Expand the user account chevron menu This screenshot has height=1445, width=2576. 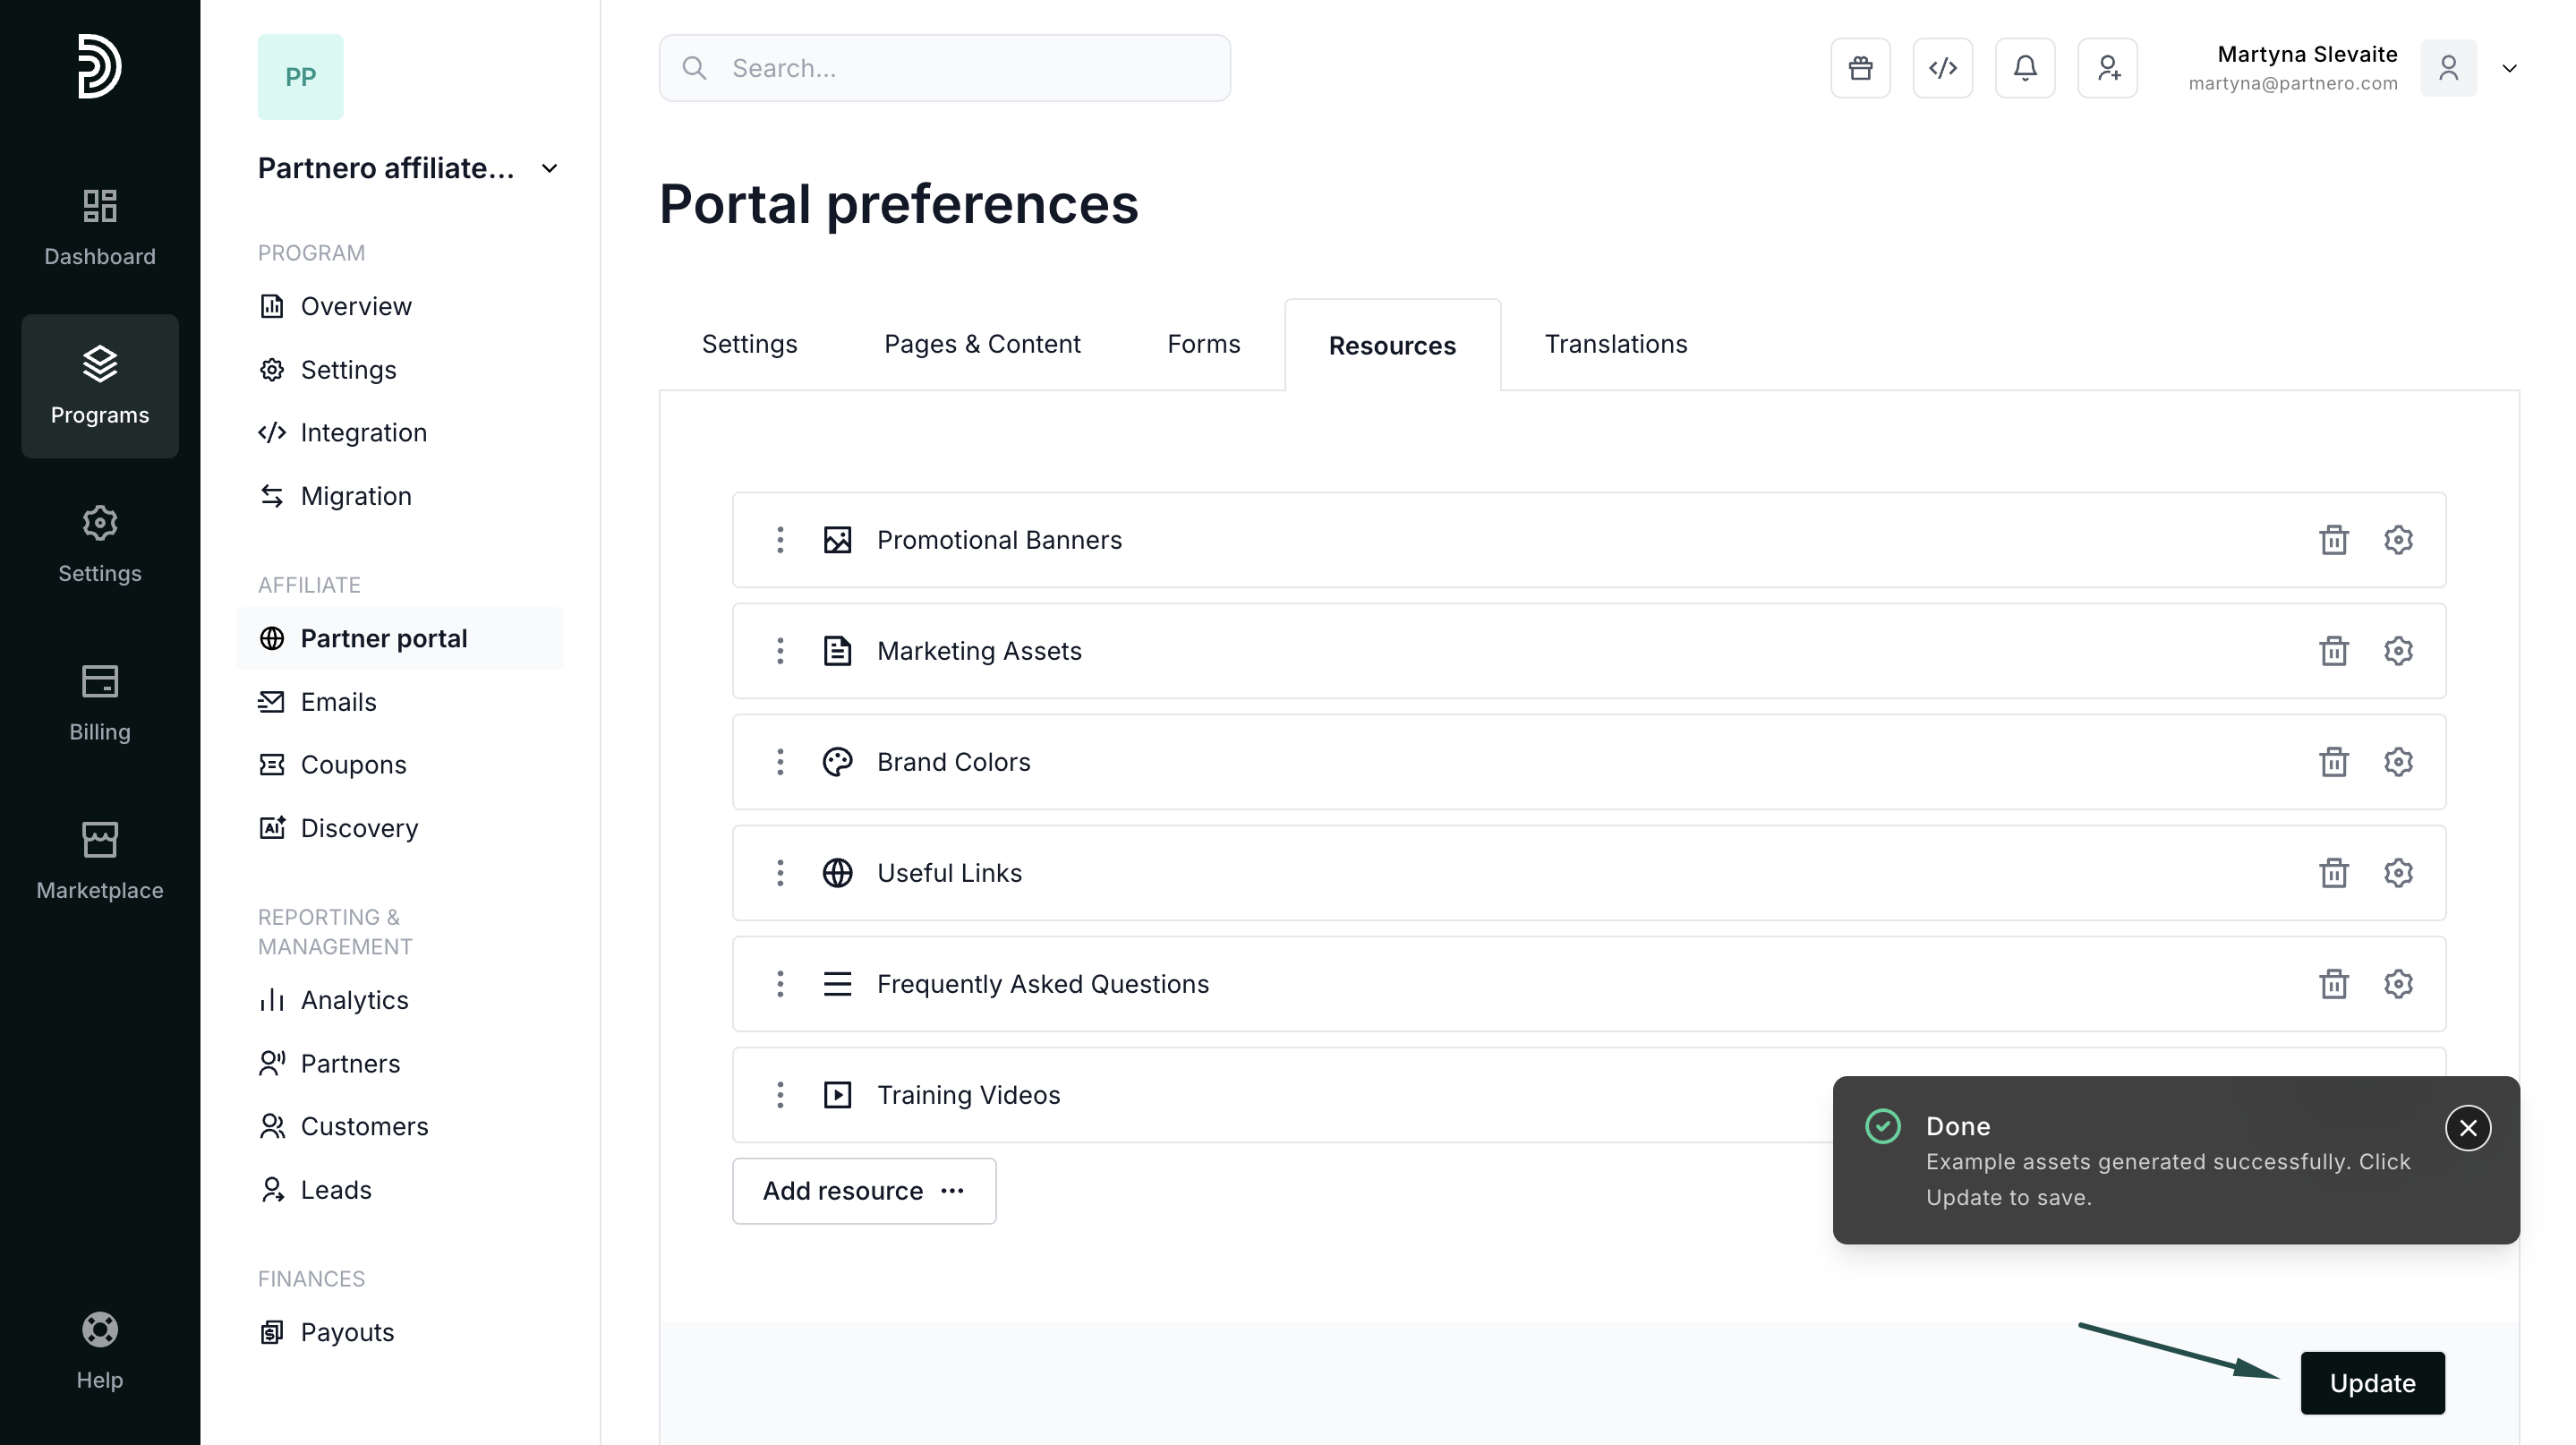tap(2509, 68)
